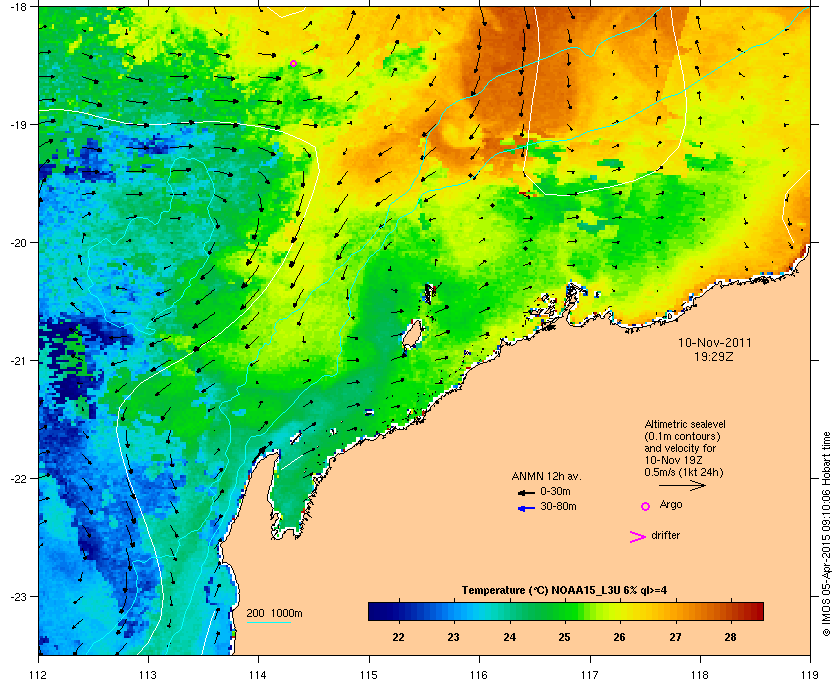Viewport: 840px width, 680px height.
Task: Click the '200 1000m' bathymetry label
Action: (x=274, y=614)
